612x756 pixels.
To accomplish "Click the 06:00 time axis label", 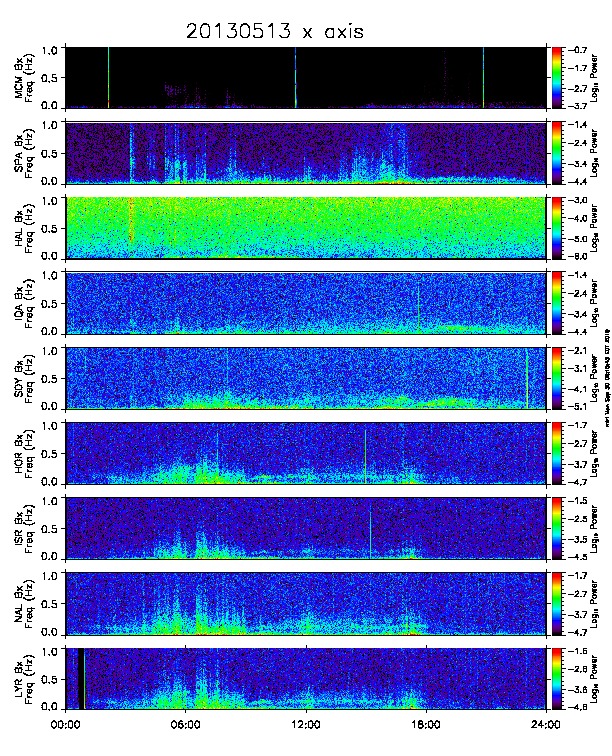I will (x=186, y=725).
